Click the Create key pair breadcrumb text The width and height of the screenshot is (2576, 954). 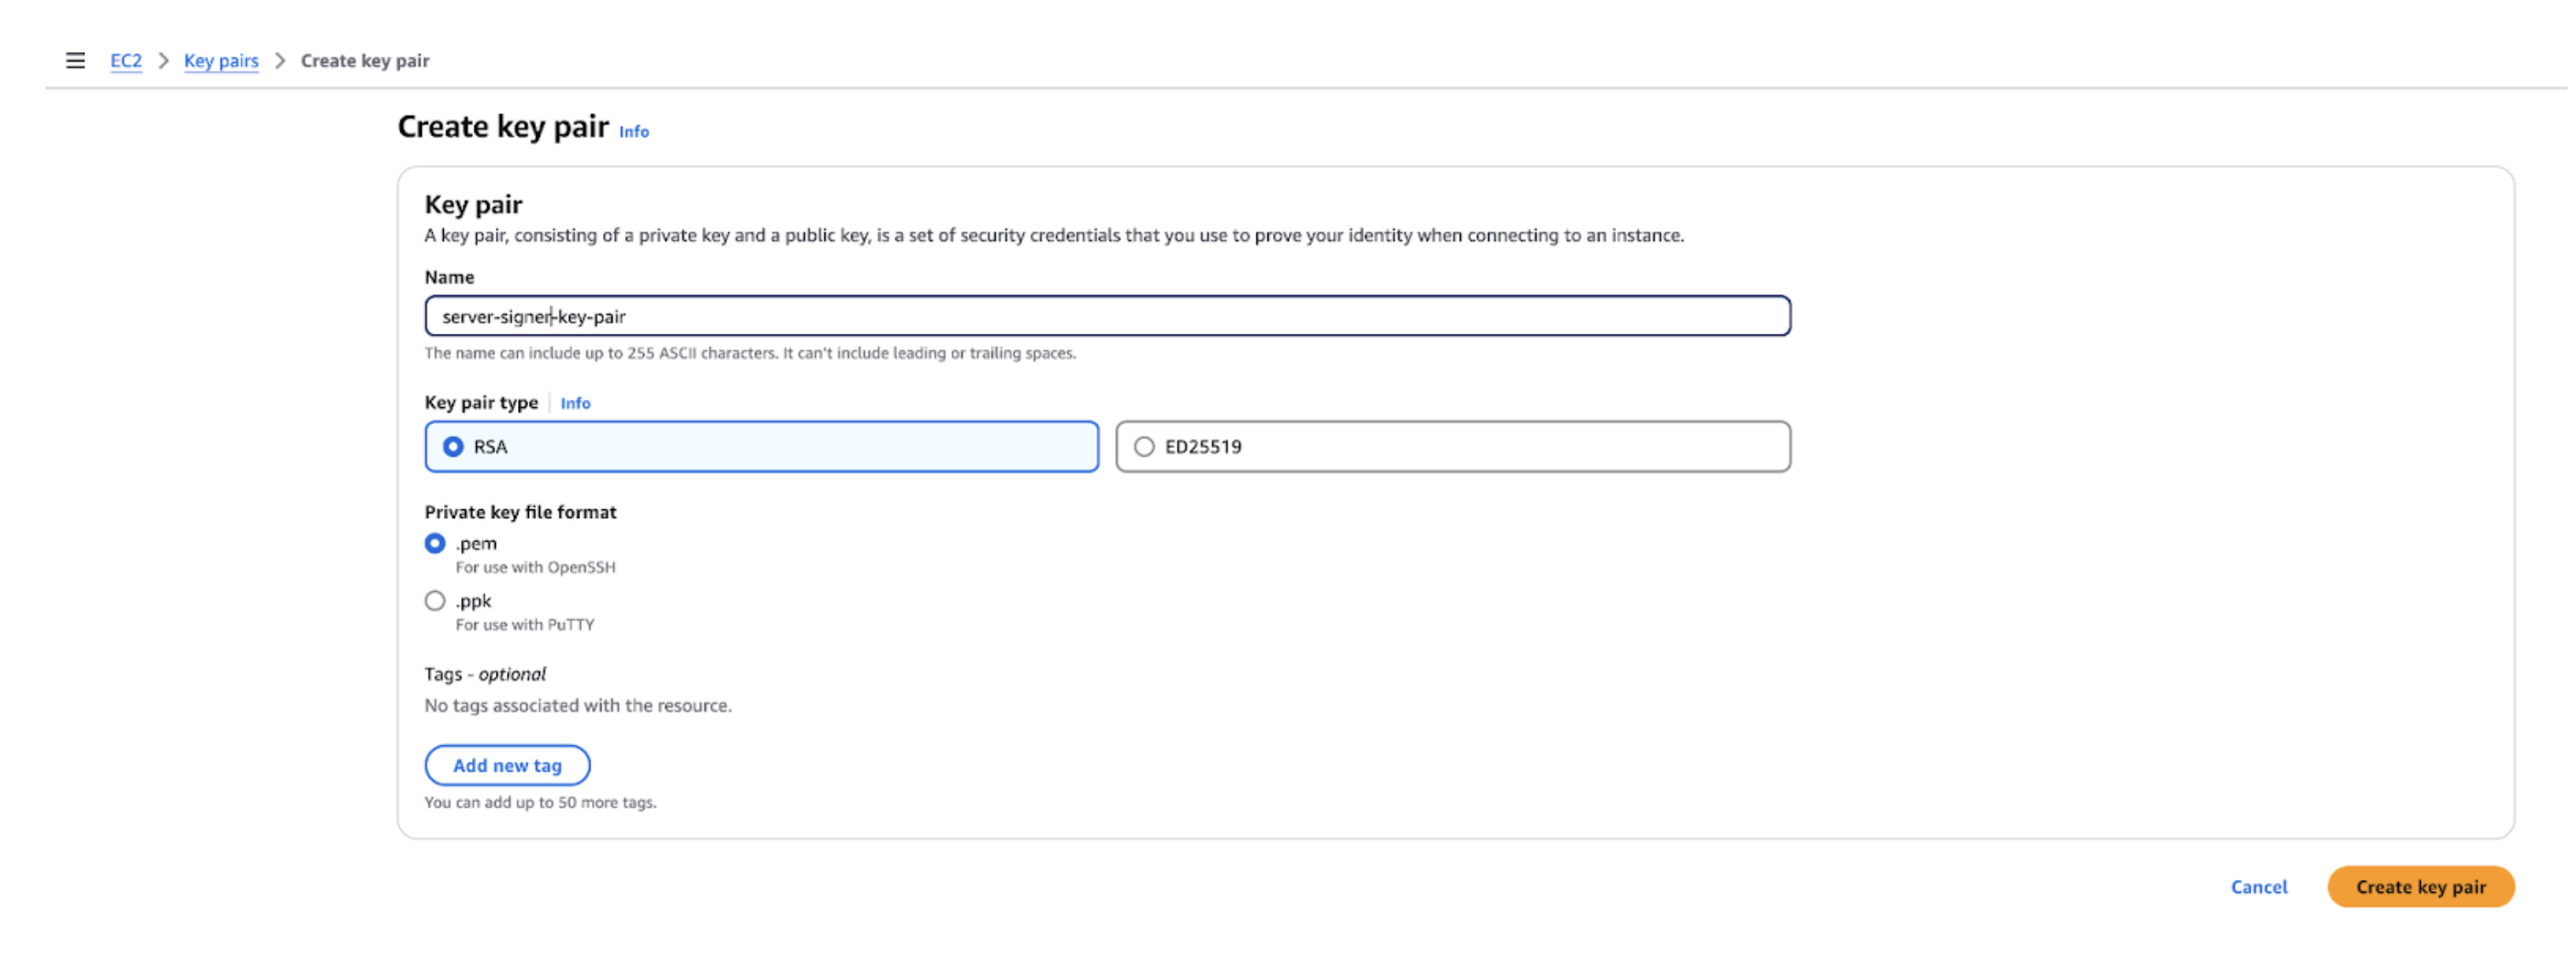tap(365, 61)
